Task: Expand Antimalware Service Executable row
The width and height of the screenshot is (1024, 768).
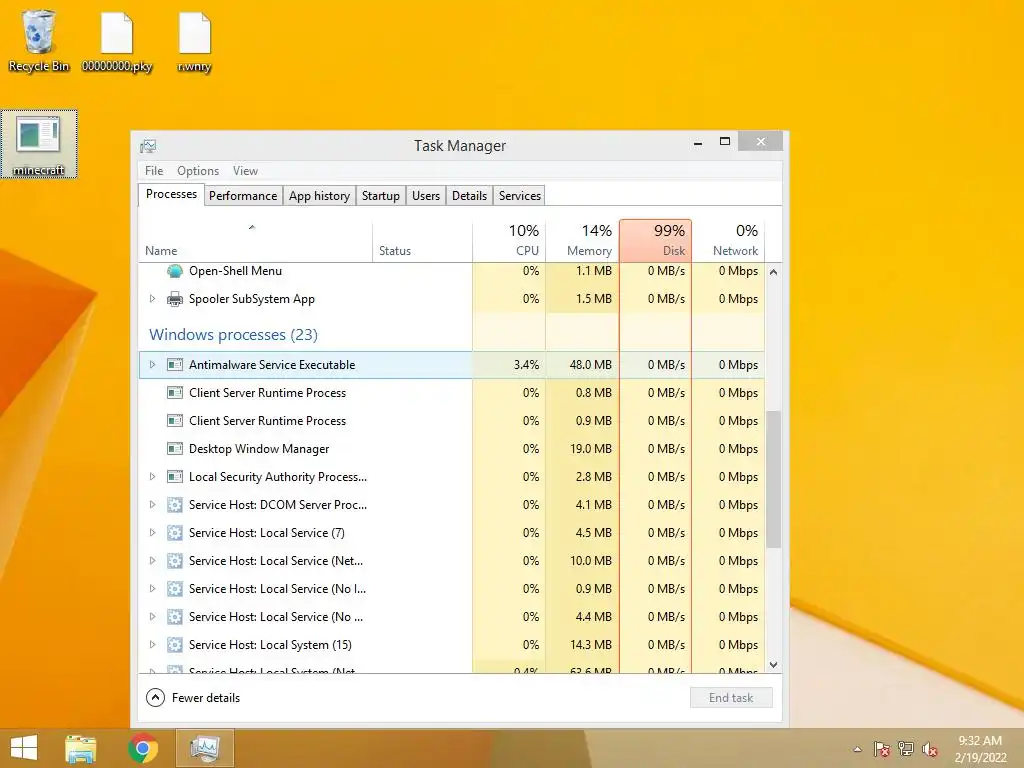Action: pos(152,364)
